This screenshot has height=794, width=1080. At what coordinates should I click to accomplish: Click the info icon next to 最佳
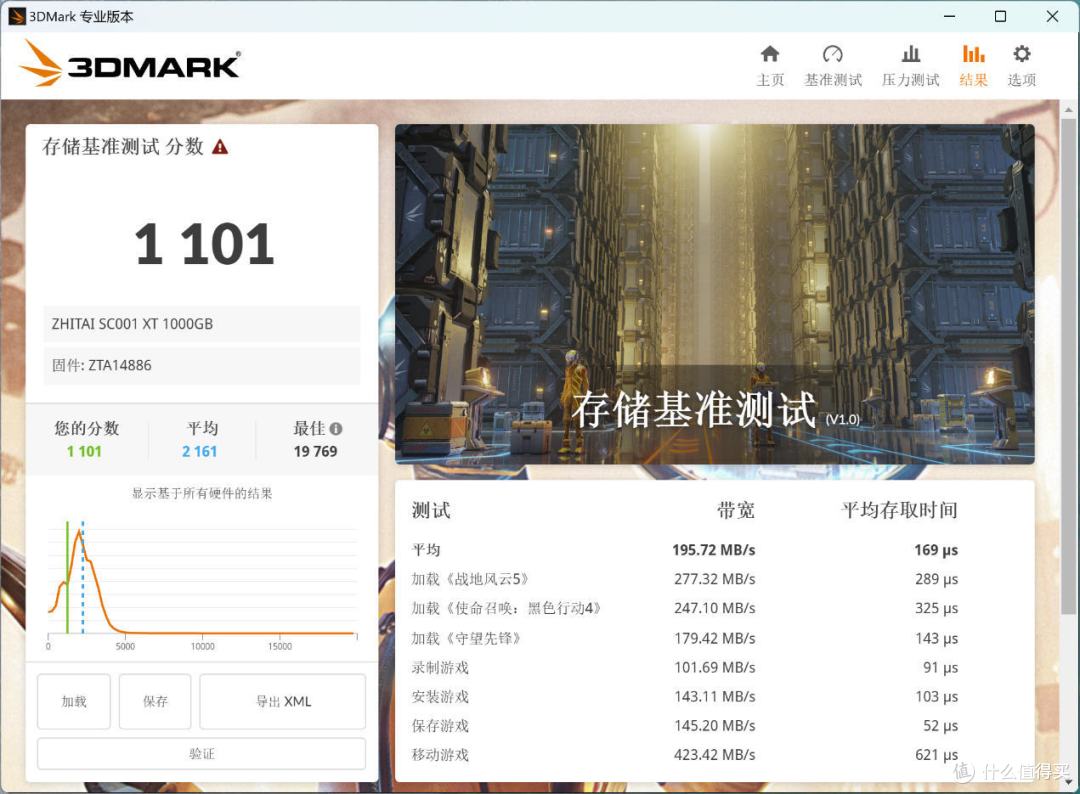[x=337, y=428]
